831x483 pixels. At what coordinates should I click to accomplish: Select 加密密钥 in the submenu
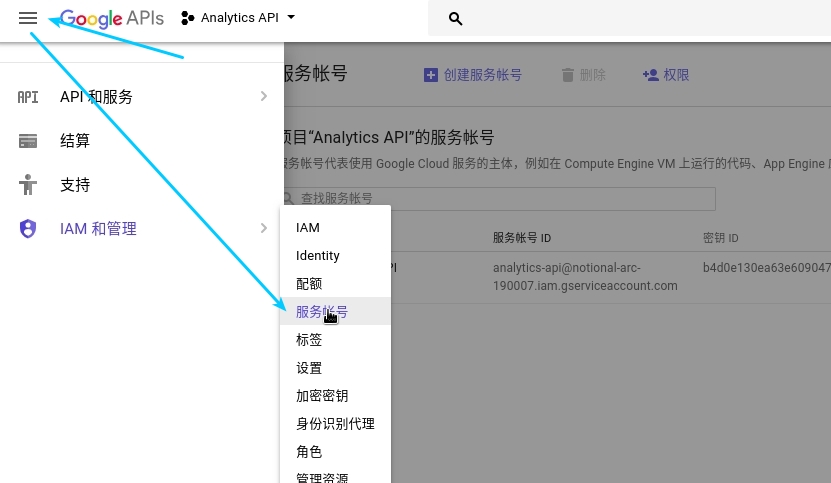[335, 396]
